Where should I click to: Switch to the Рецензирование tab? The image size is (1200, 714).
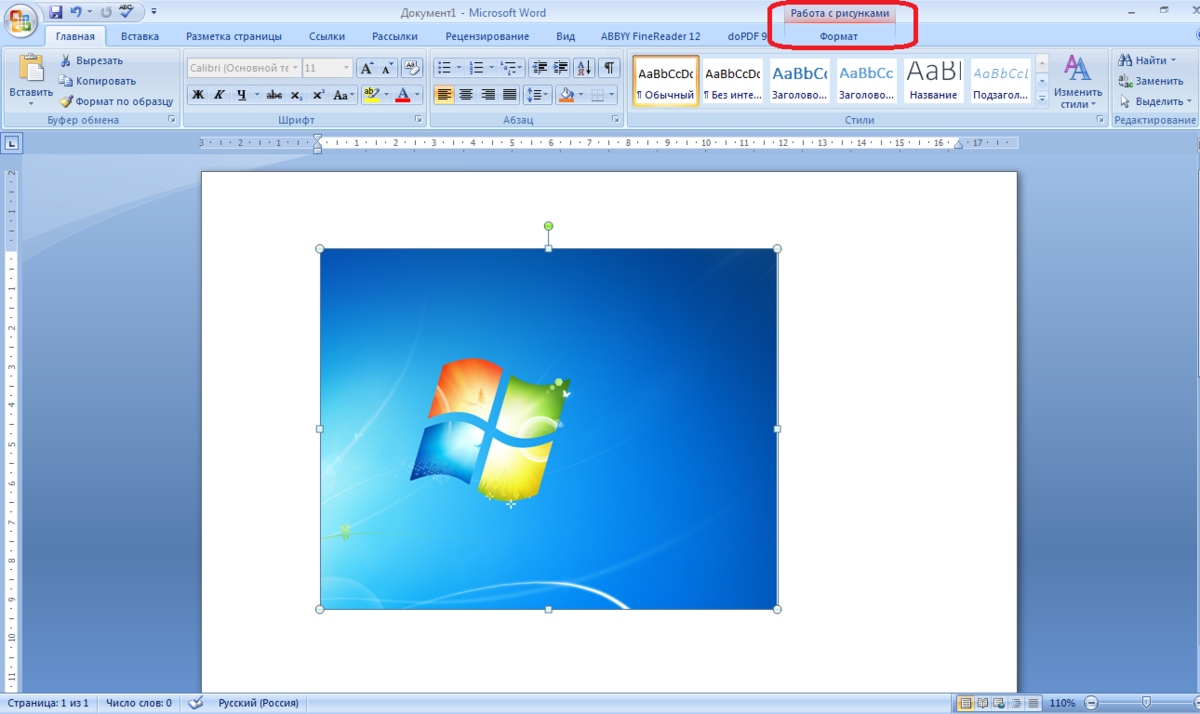[488, 36]
